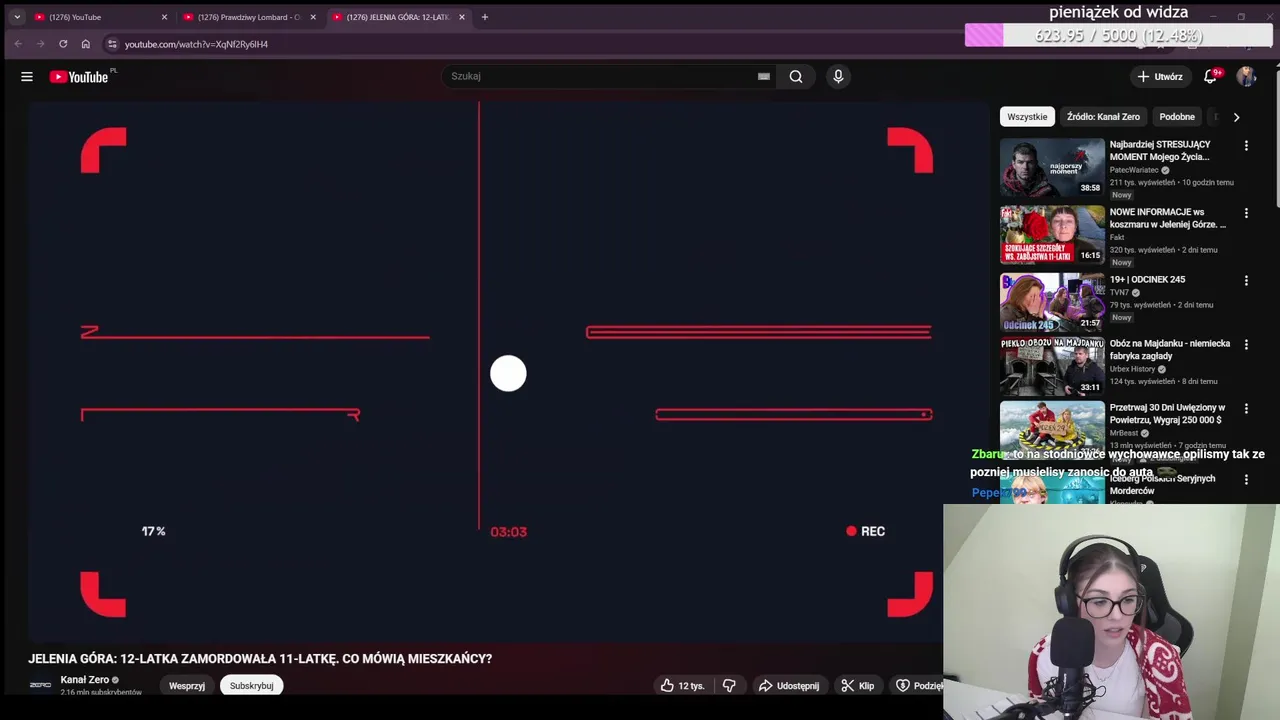Click the Utwórz create button

point(1160,76)
